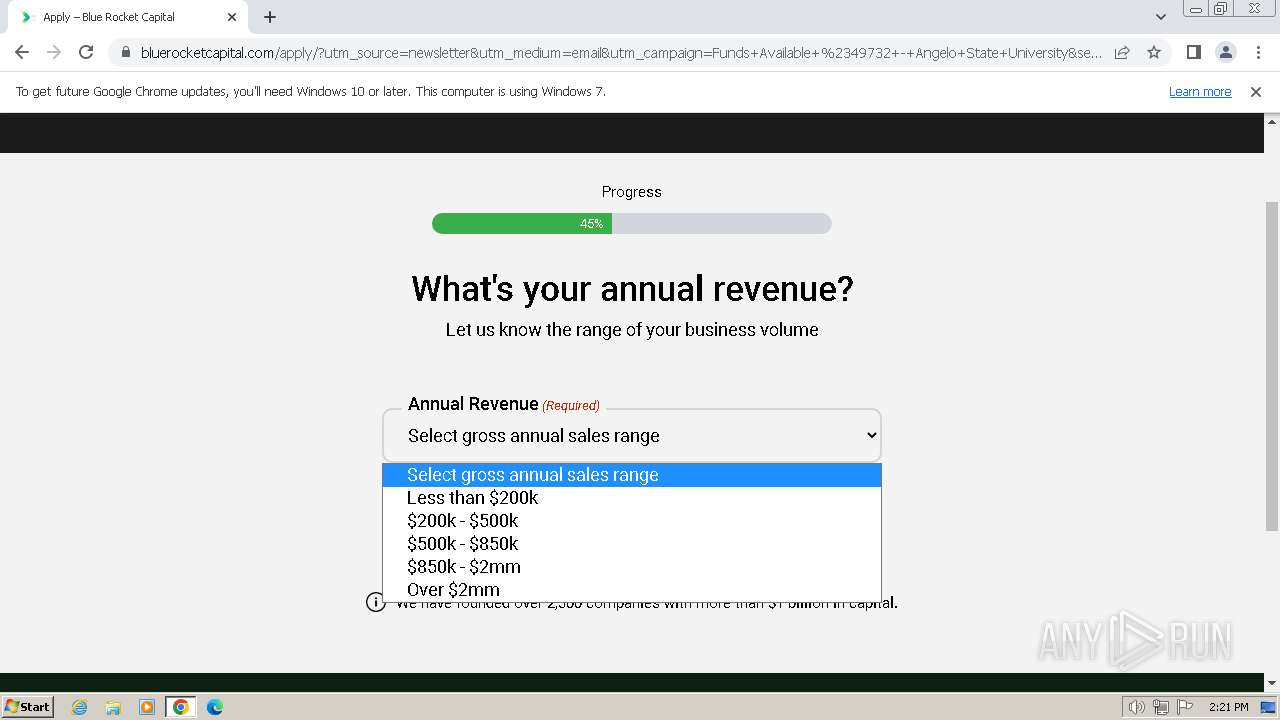The width and height of the screenshot is (1280, 720).
Task: Close the Apply – Blue Rocket Capital tab
Action: tap(232, 17)
